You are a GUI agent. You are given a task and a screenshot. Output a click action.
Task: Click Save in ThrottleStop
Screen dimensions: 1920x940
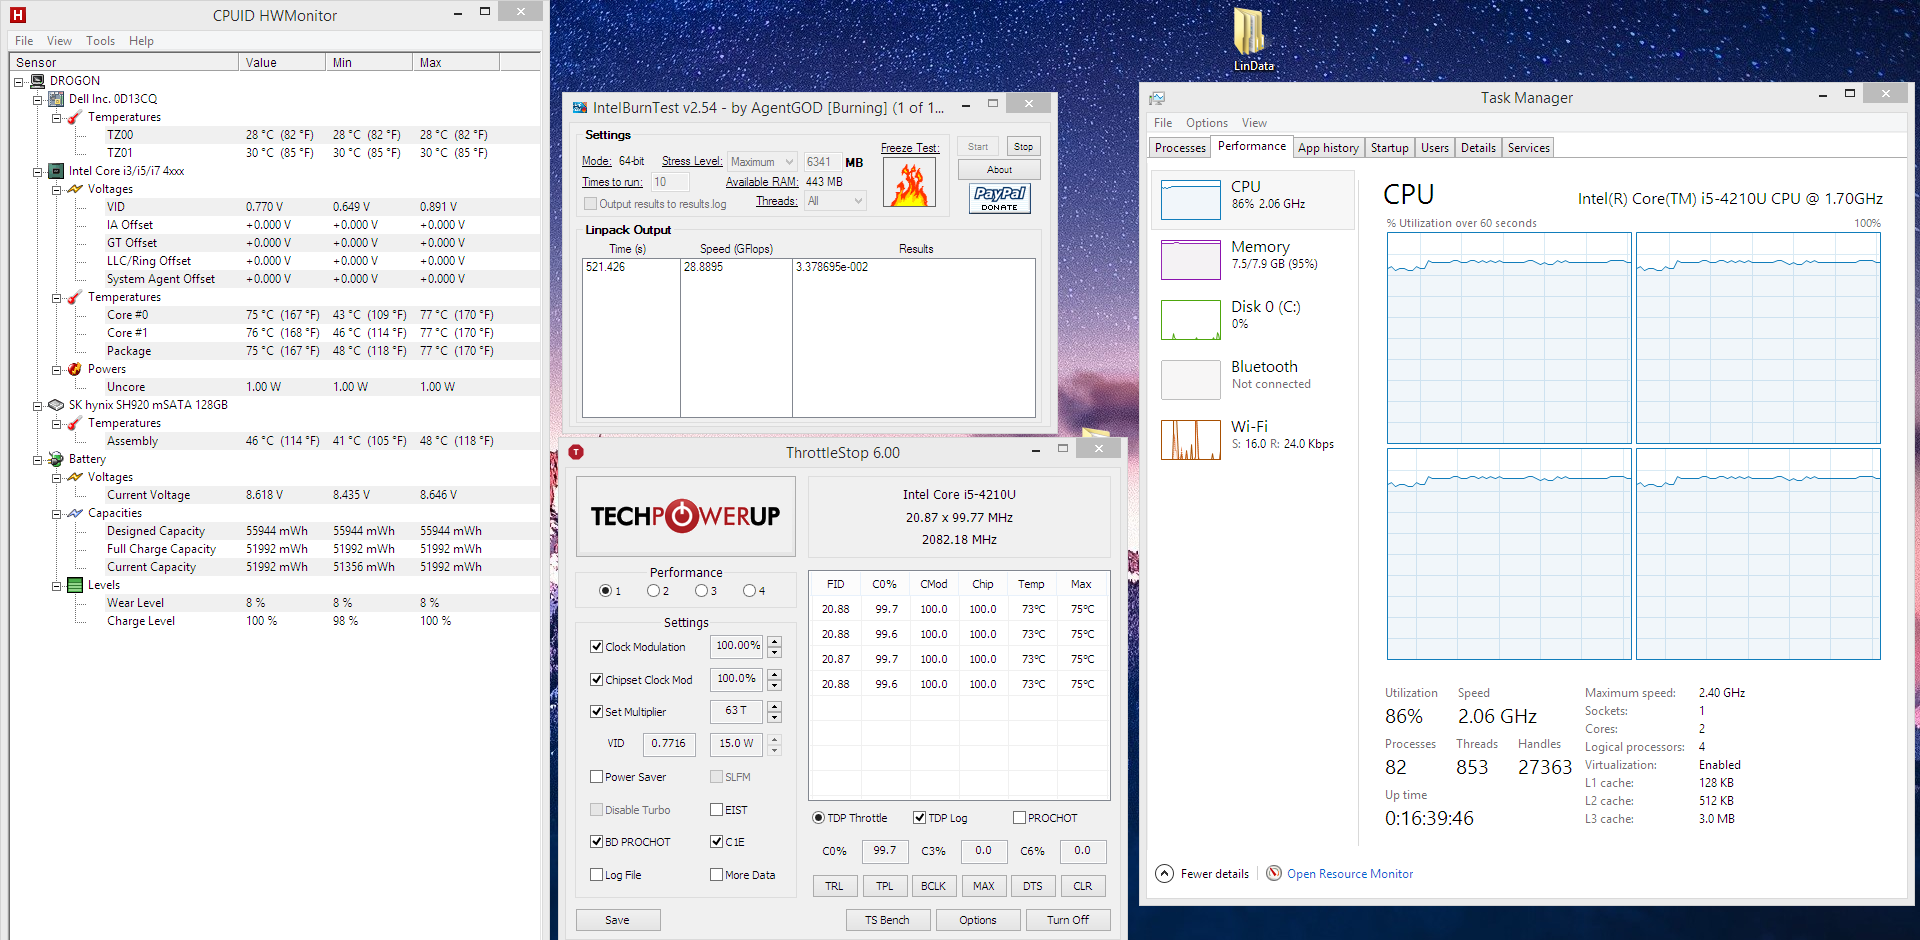pos(617,920)
